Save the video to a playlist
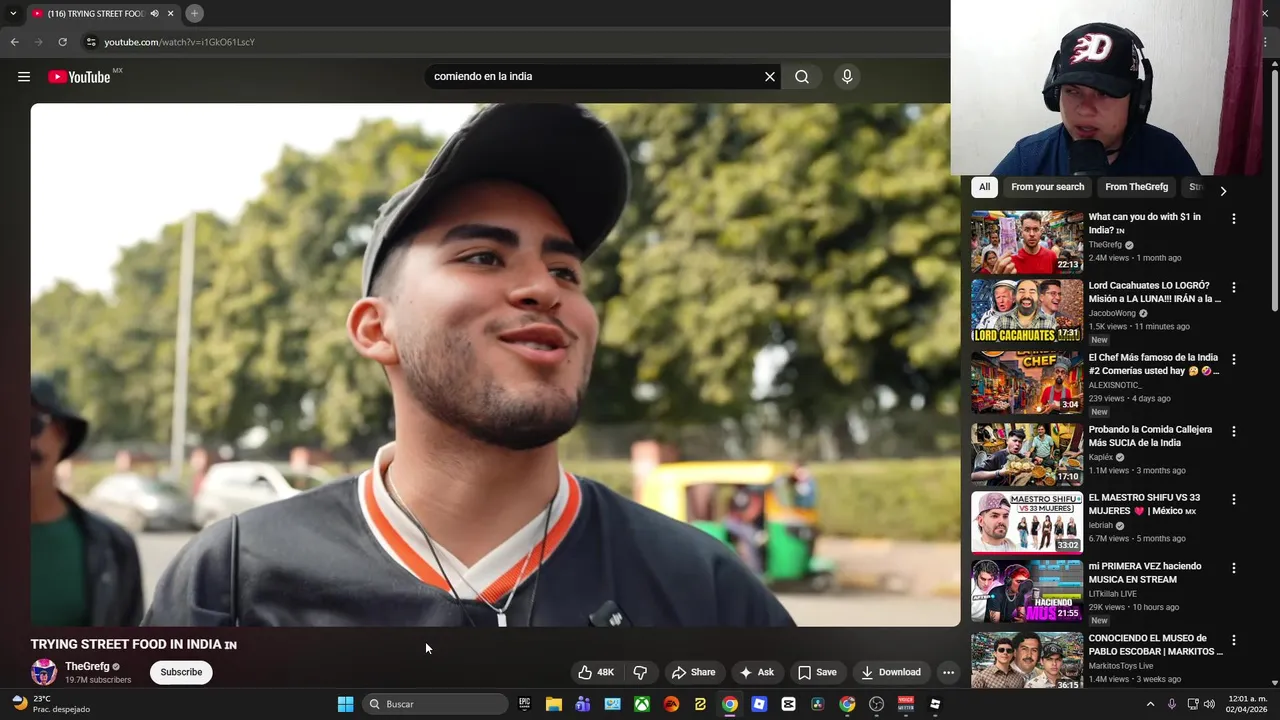 (x=817, y=672)
